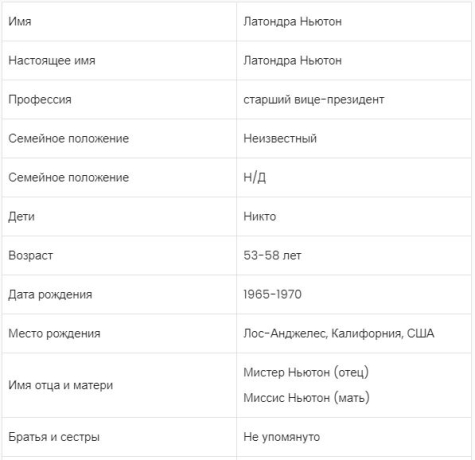Click the «Дети» row label
Screen dimensions: 475x460
(21, 217)
